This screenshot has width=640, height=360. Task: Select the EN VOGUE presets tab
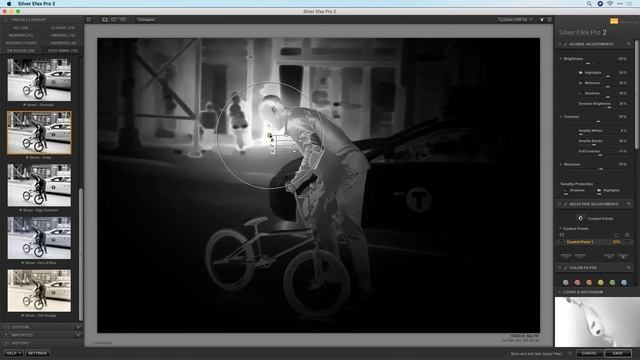pos(21,51)
